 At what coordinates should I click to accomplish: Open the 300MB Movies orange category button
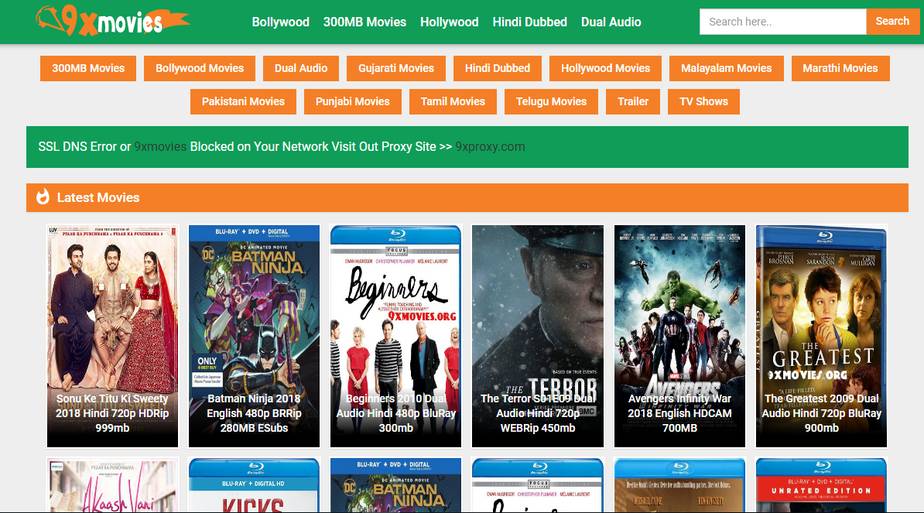[x=88, y=68]
